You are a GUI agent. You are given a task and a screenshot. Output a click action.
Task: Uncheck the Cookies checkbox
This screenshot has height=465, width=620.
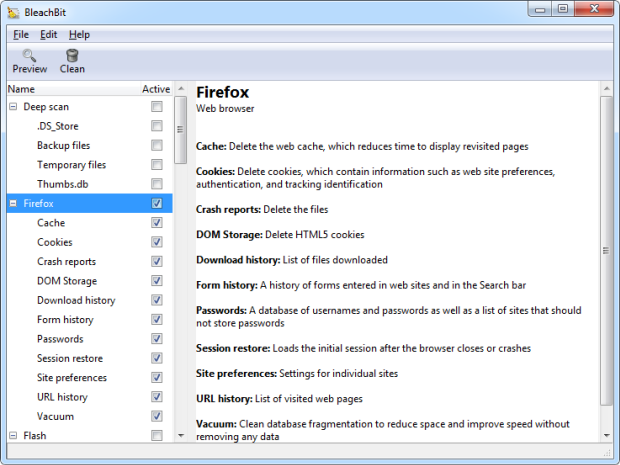point(157,242)
